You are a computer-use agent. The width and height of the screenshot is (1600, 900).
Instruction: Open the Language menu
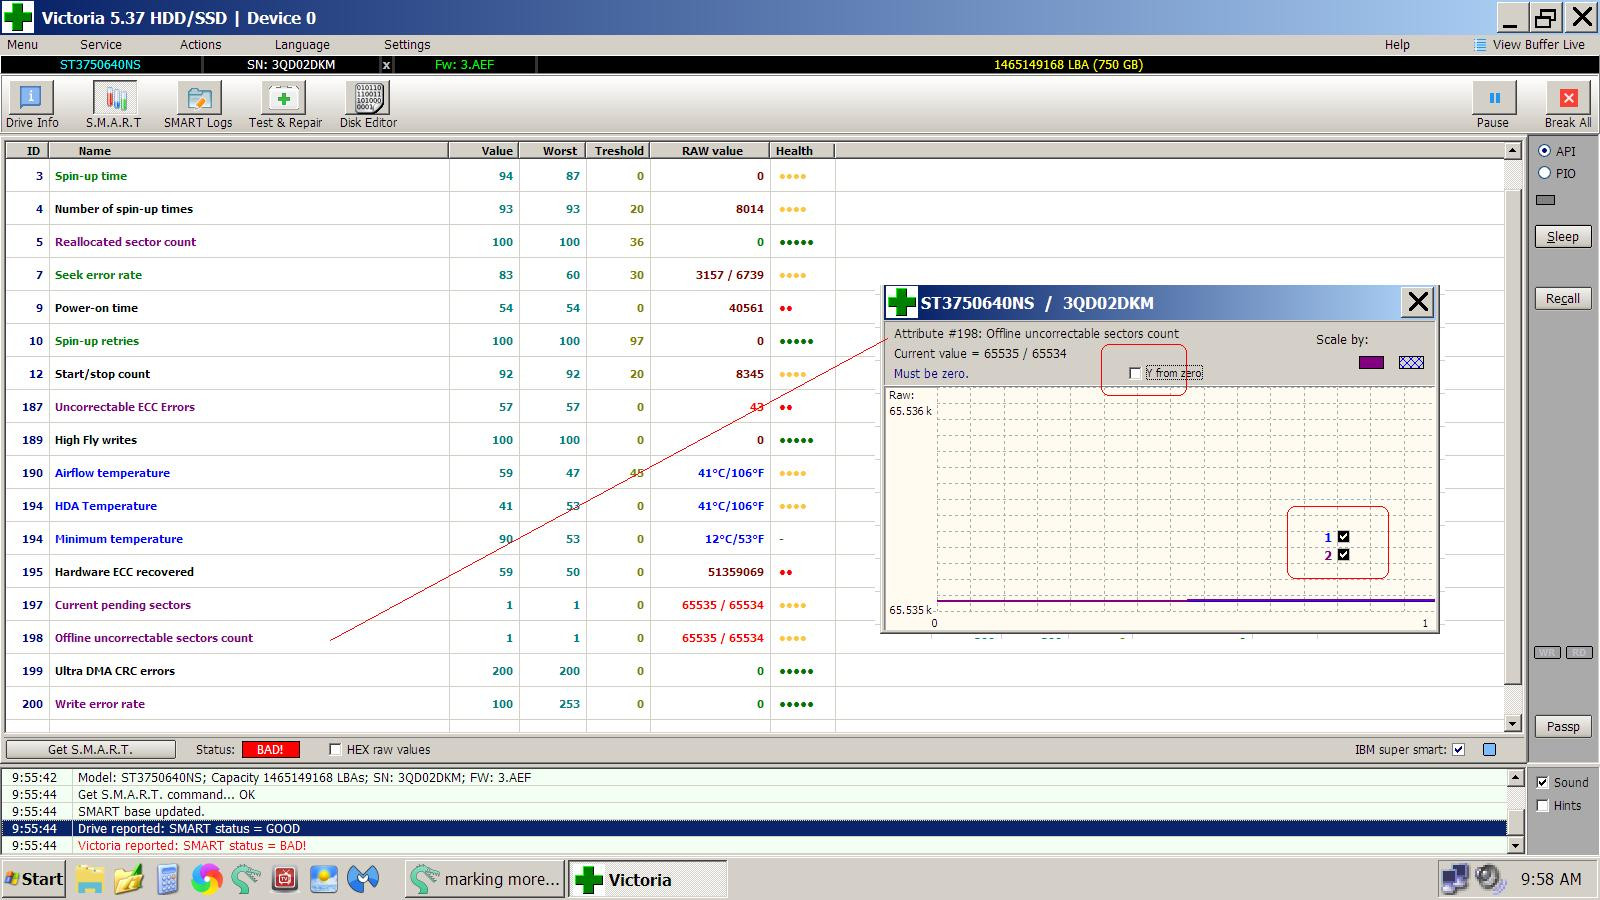coord(302,45)
